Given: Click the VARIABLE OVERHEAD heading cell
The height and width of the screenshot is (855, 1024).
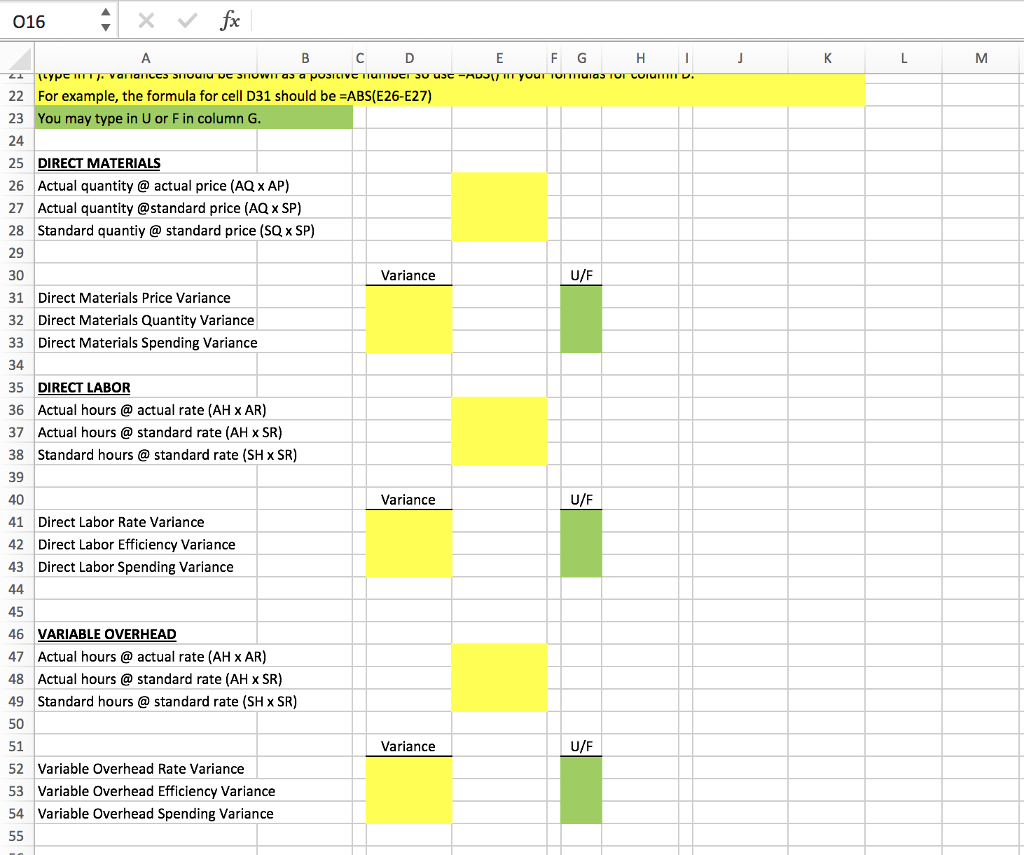Looking at the screenshot, I should [x=107, y=634].
